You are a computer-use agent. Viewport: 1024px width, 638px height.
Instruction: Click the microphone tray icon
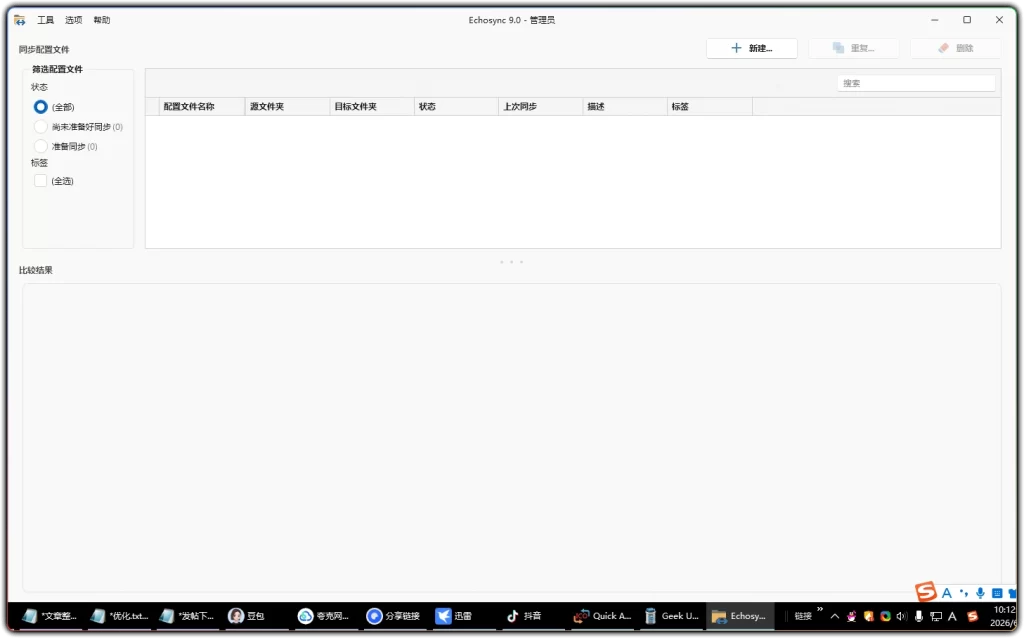click(x=919, y=616)
